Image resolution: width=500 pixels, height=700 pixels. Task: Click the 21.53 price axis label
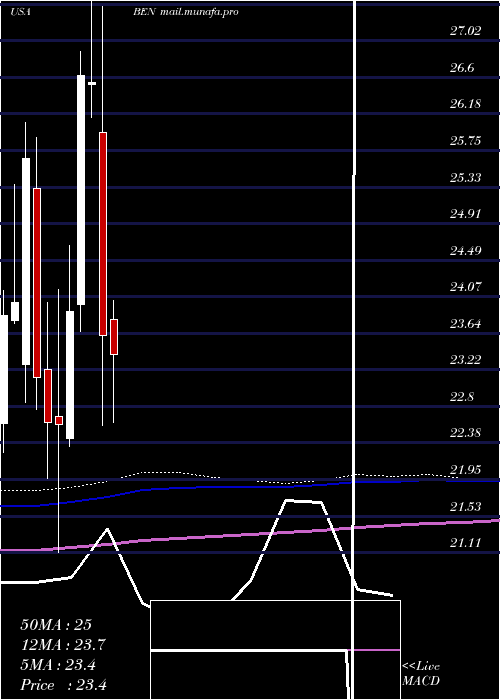(x=465, y=507)
